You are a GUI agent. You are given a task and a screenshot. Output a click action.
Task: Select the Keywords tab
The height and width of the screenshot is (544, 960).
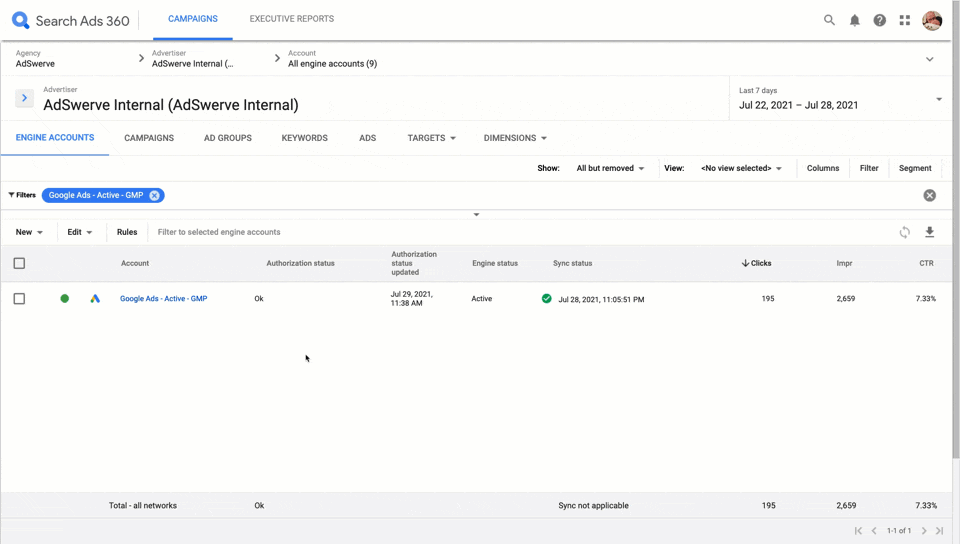[x=304, y=138]
